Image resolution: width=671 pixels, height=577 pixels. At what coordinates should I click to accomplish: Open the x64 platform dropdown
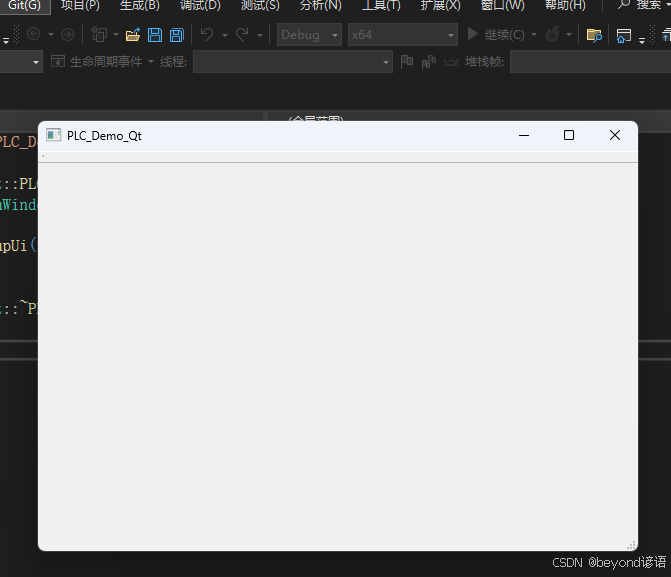tap(402, 35)
